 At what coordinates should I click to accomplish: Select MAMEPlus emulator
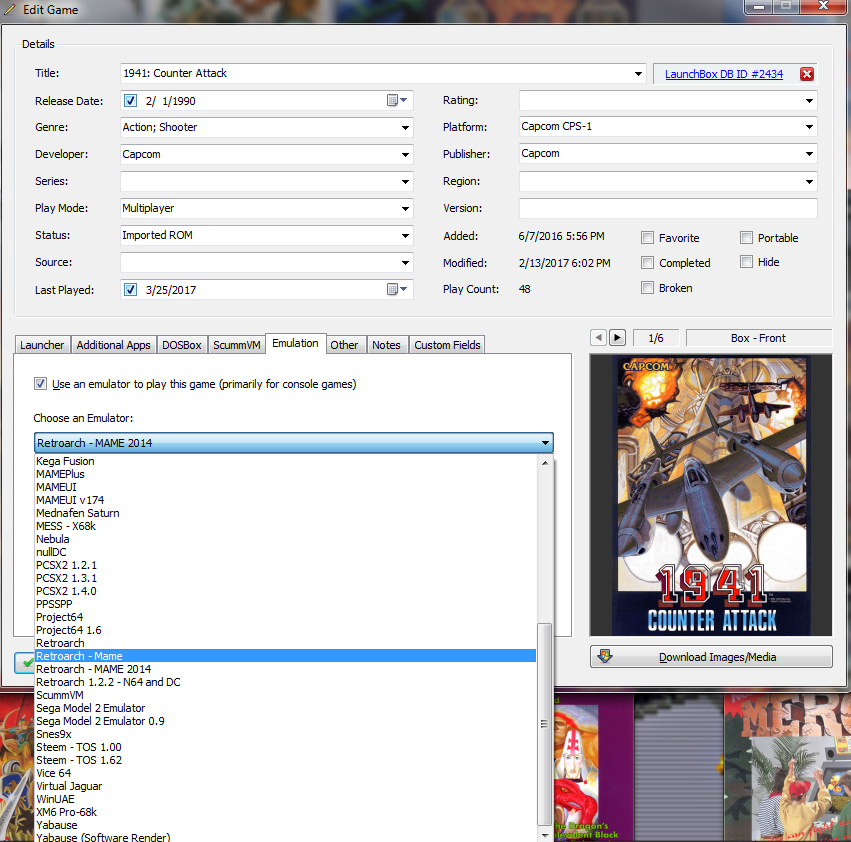tap(285, 474)
